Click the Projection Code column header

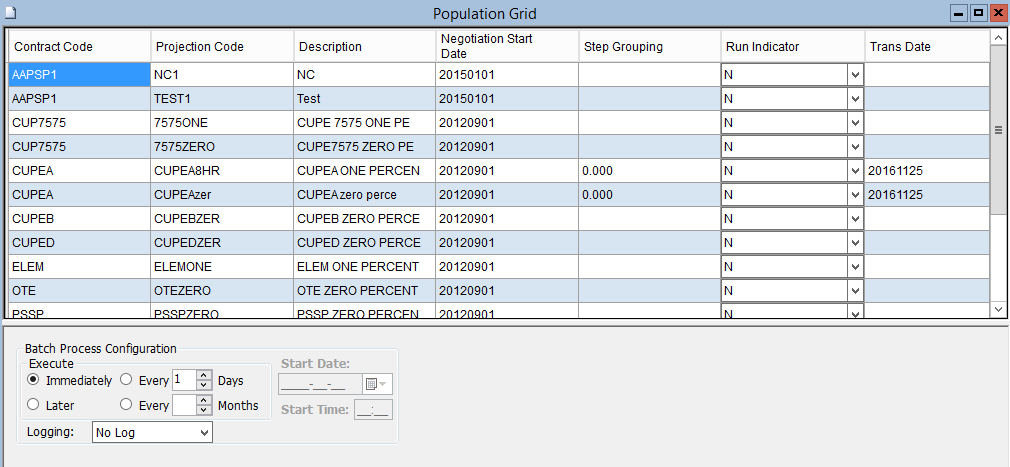point(222,47)
